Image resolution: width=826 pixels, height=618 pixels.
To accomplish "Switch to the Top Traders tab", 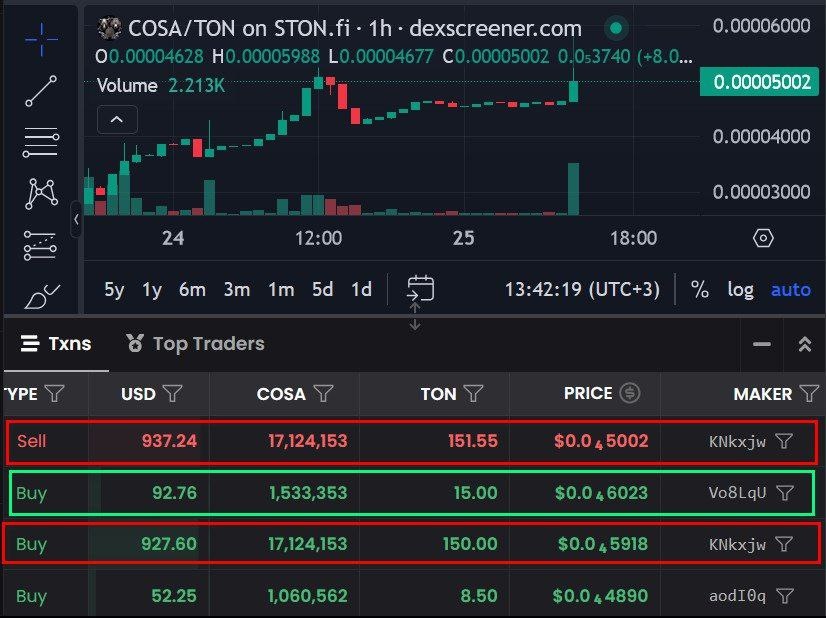I will 195,344.
